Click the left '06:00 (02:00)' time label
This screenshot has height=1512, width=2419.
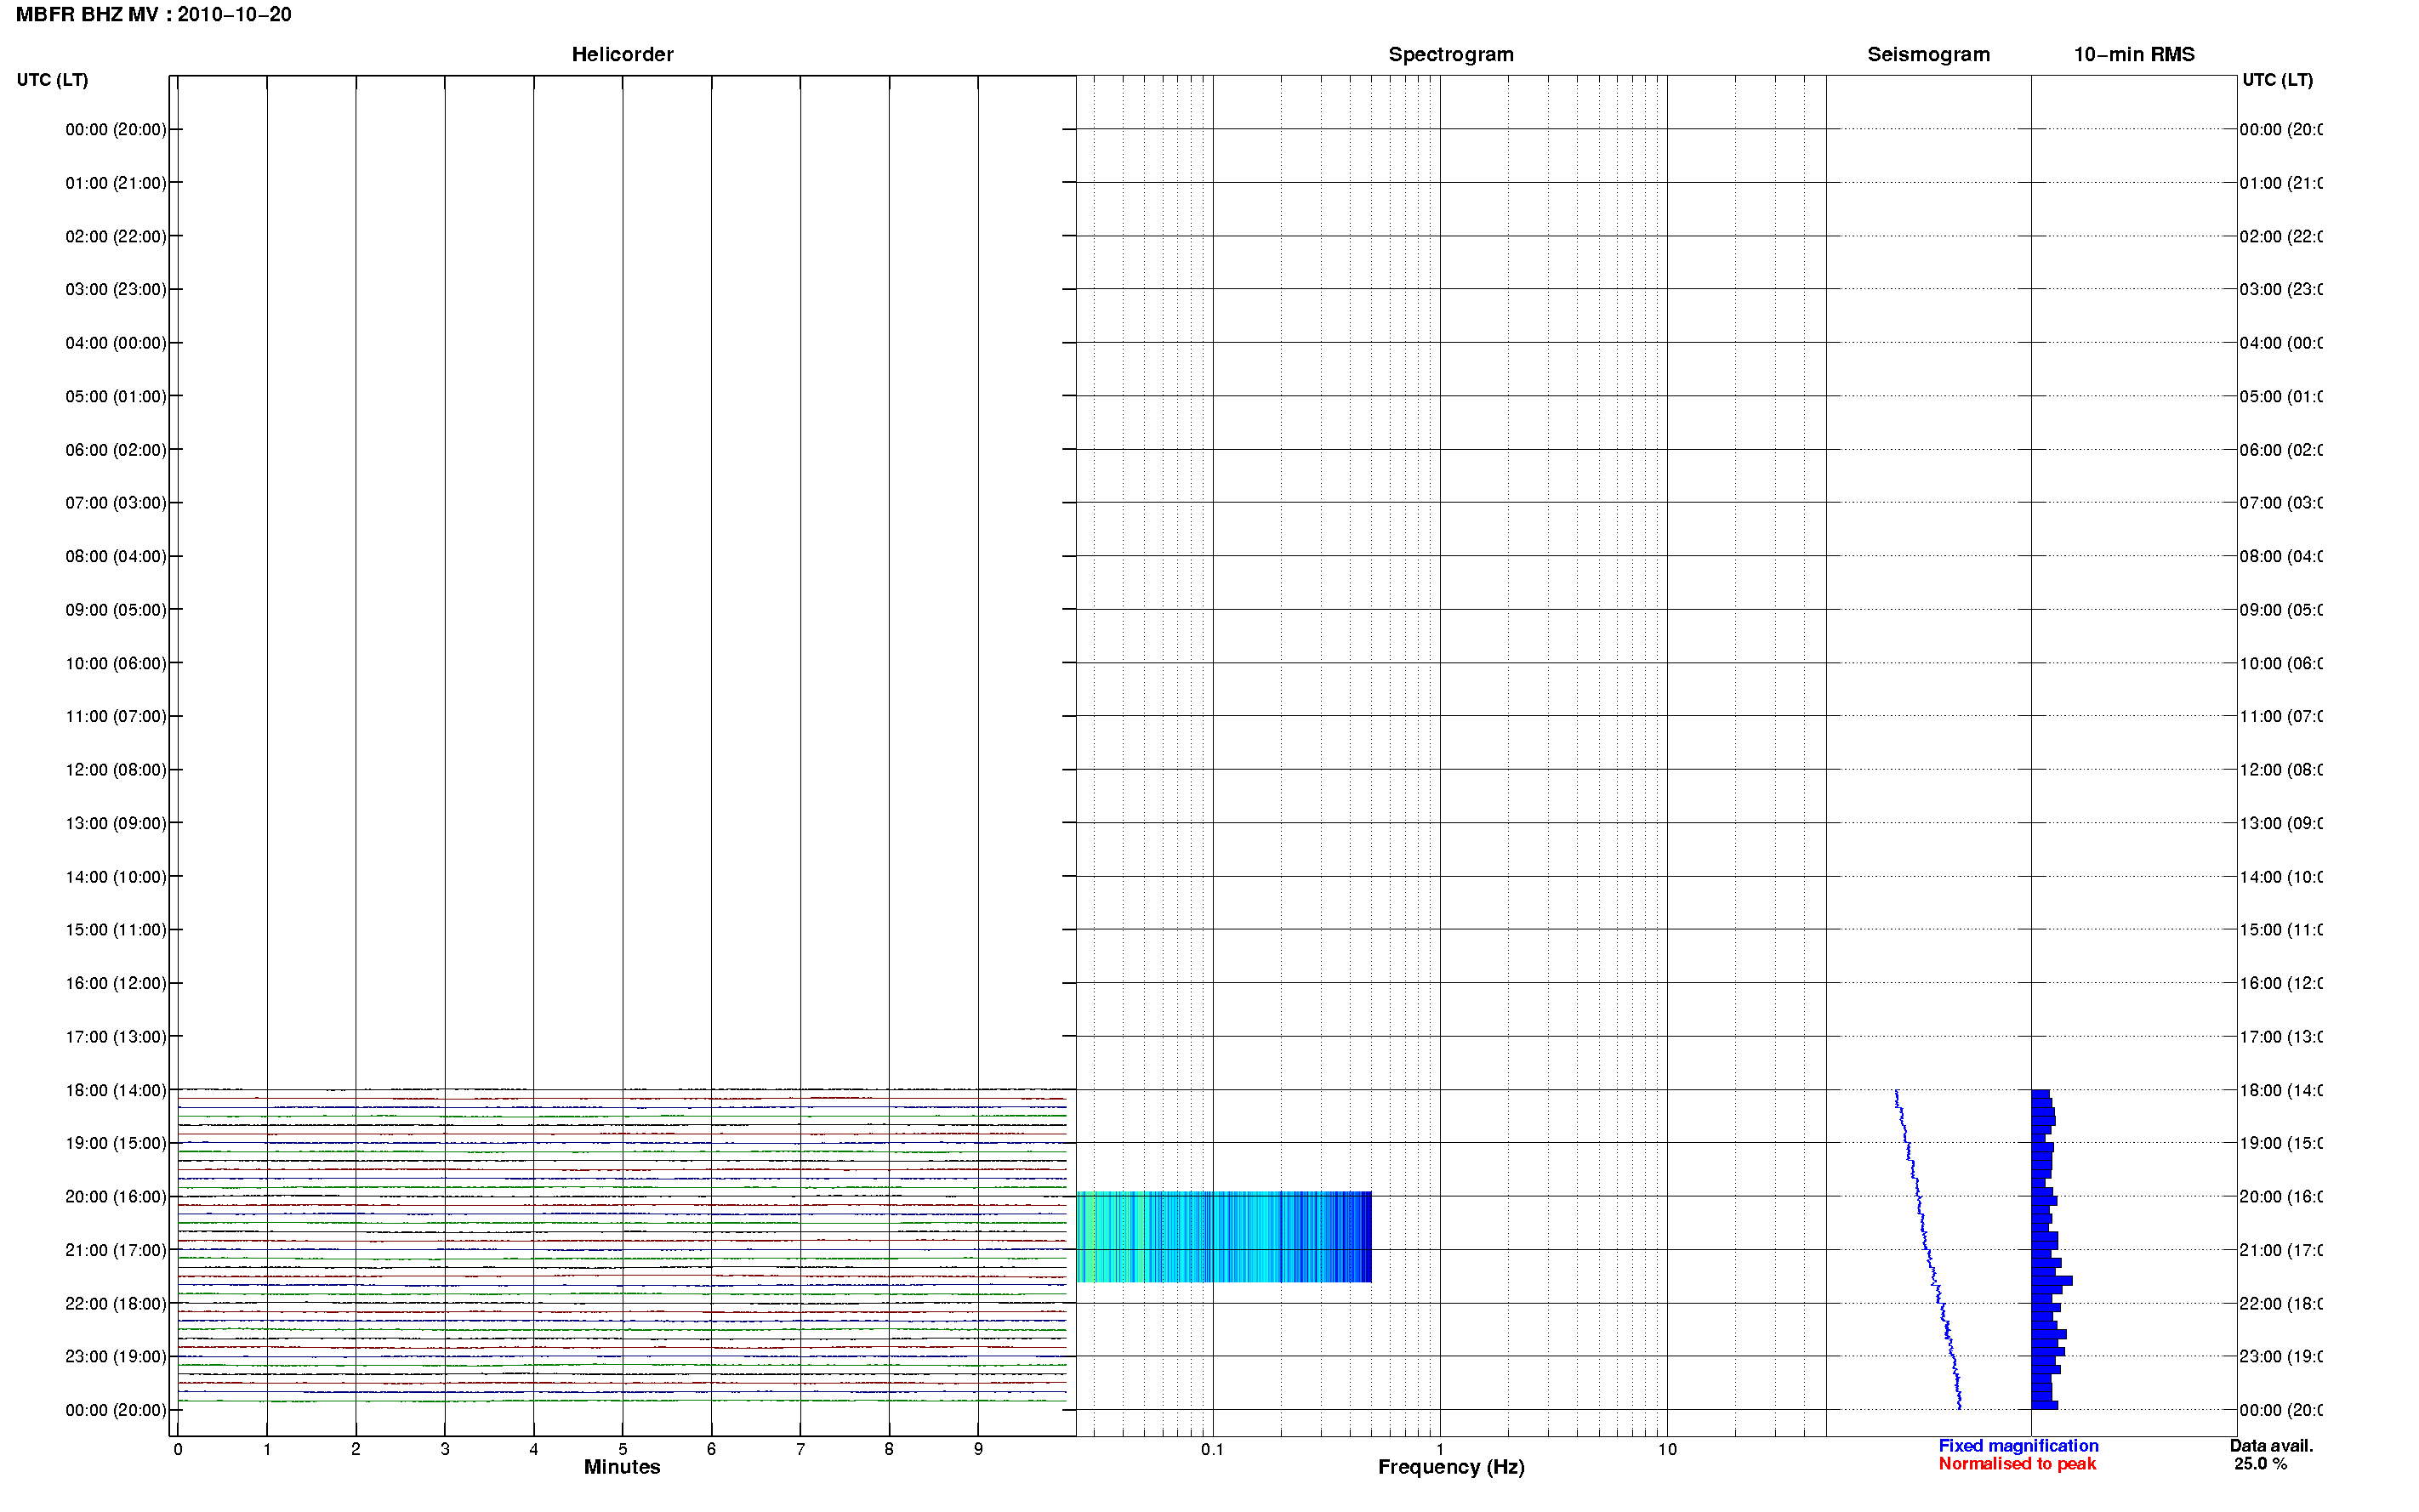click(x=116, y=450)
